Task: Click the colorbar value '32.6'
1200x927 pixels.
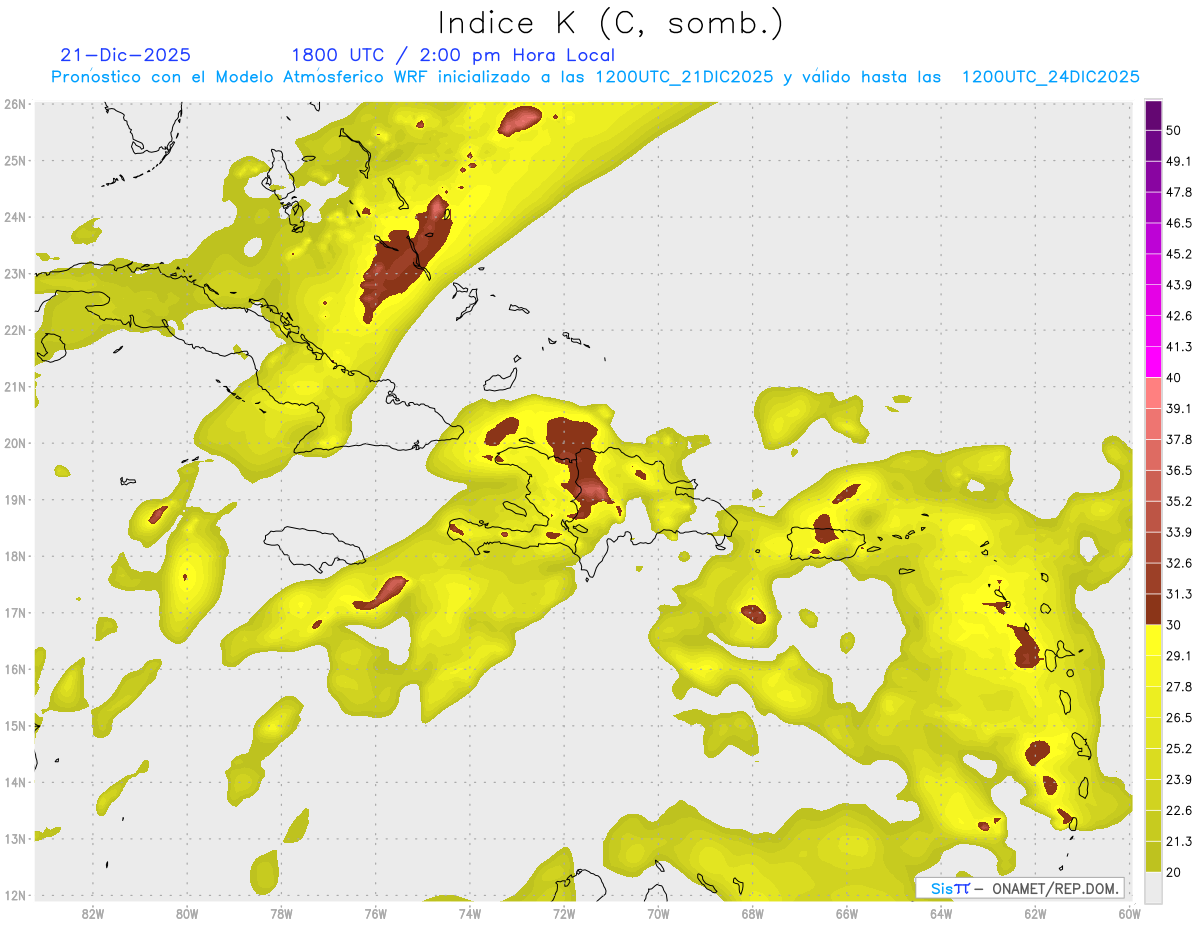Action: (1179, 563)
